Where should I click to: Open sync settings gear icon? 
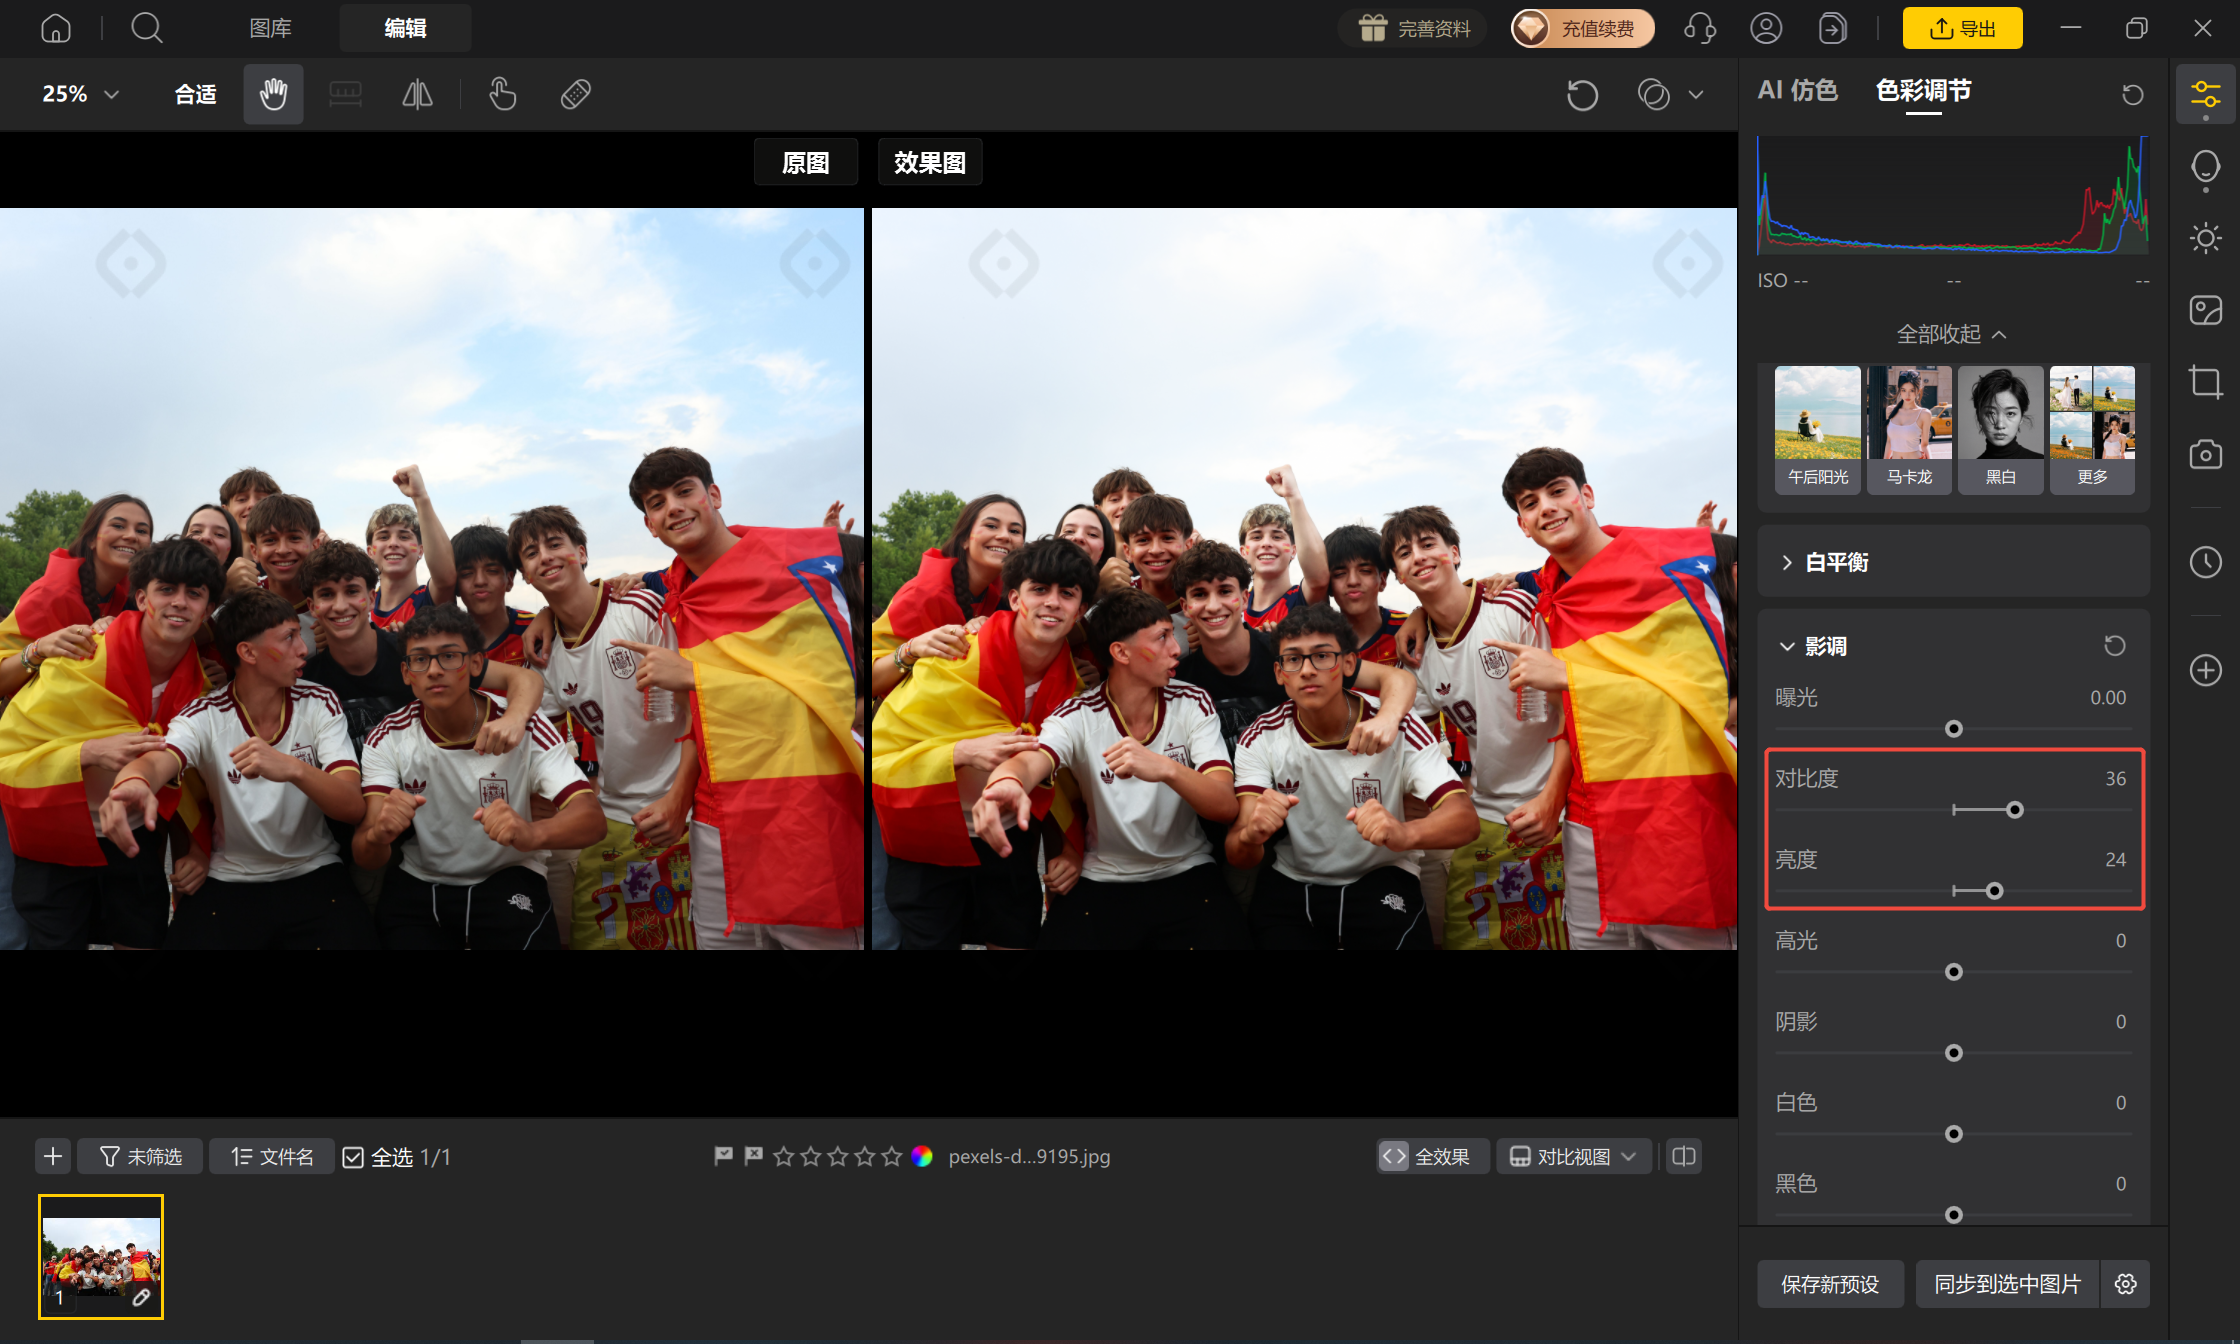click(2126, 1284)
